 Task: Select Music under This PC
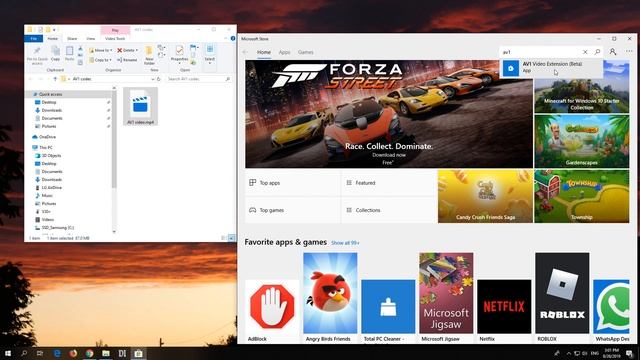[x=47, y=196]
